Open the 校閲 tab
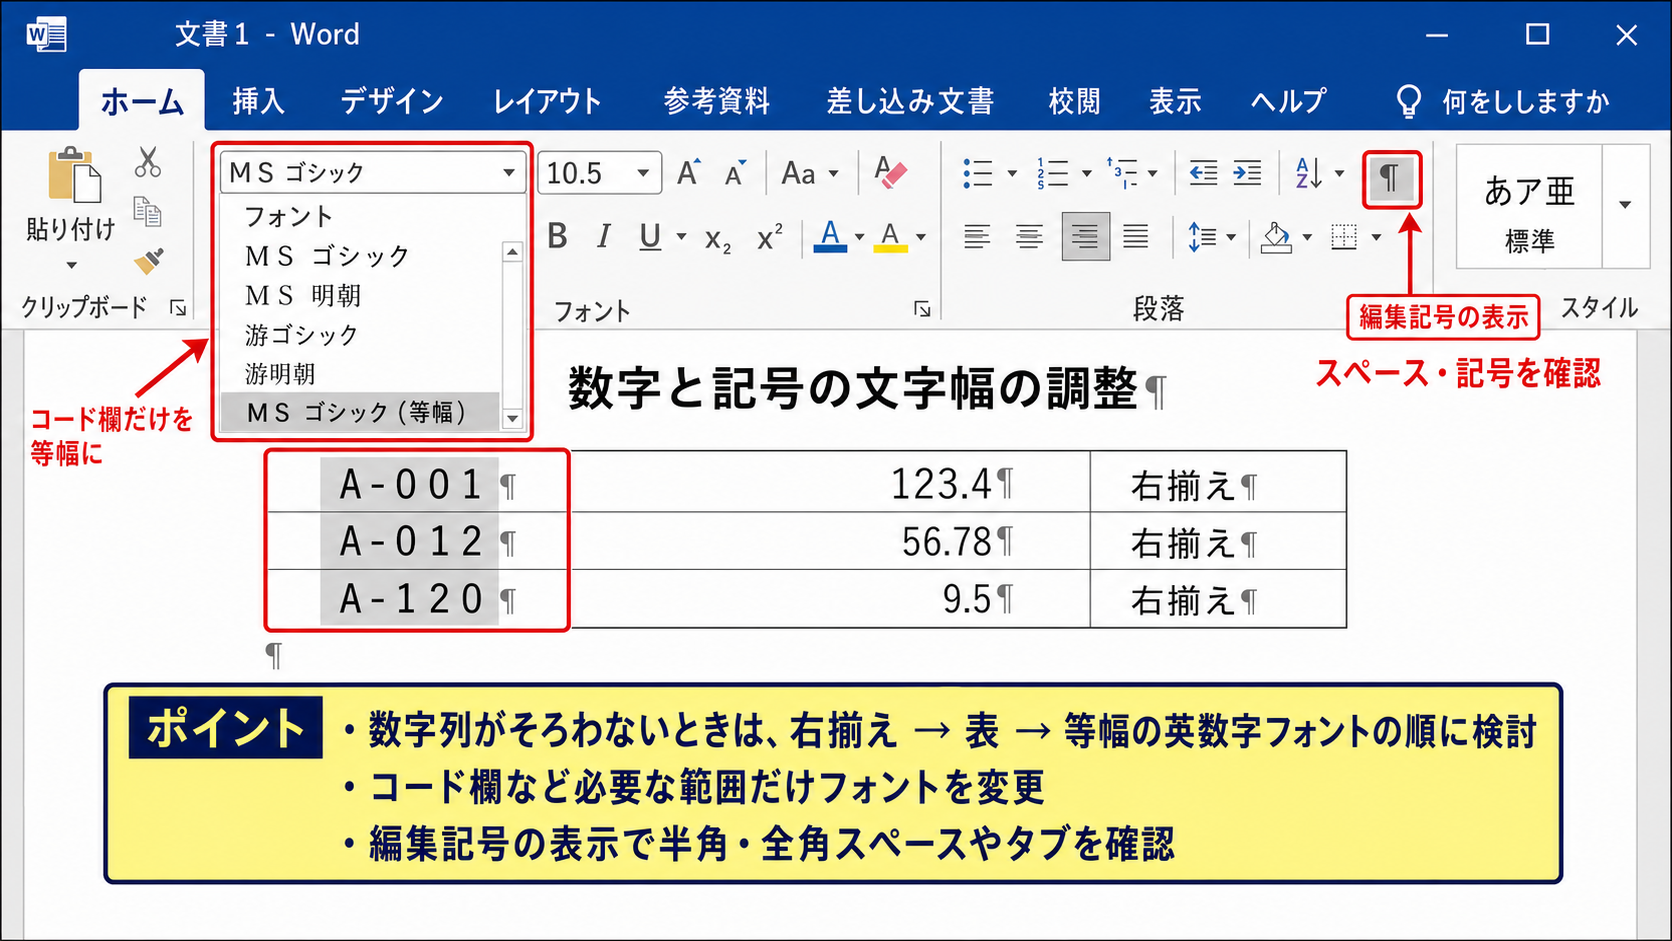Viewport: 1672px width, 941px height. click(1074, 101)
